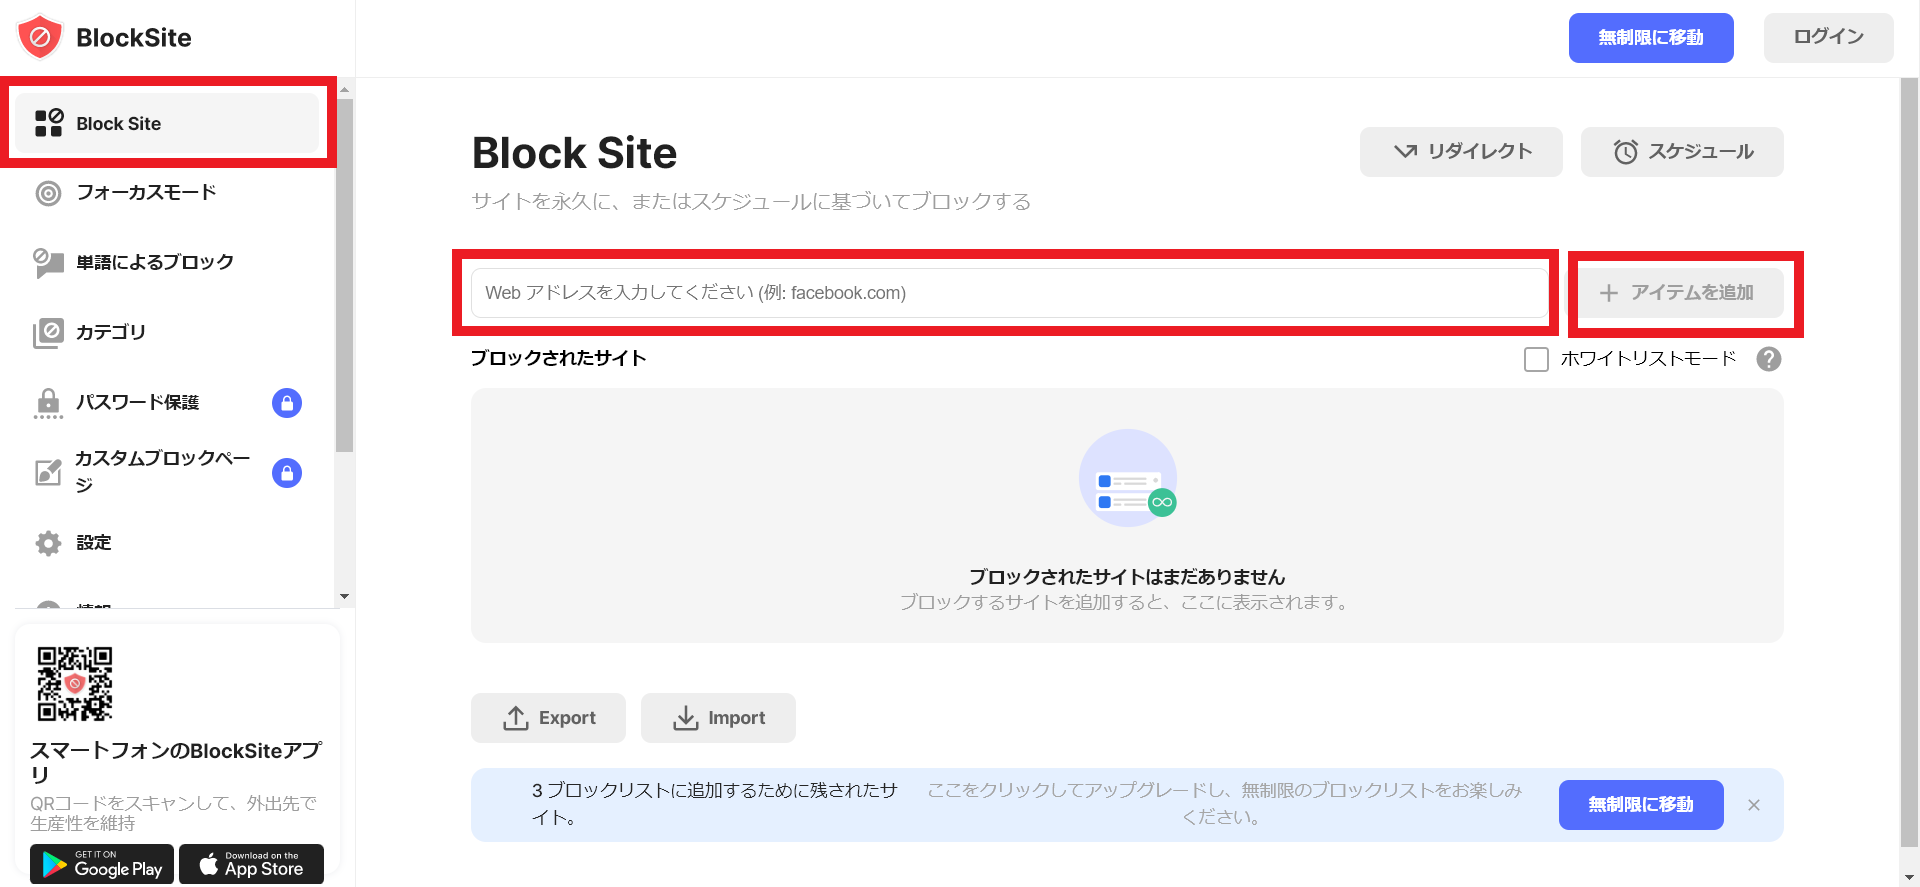Click the edit page icon of カスタムブロックページ
The width and height of the screenshot is (1920, 887).
pos(48,472)
